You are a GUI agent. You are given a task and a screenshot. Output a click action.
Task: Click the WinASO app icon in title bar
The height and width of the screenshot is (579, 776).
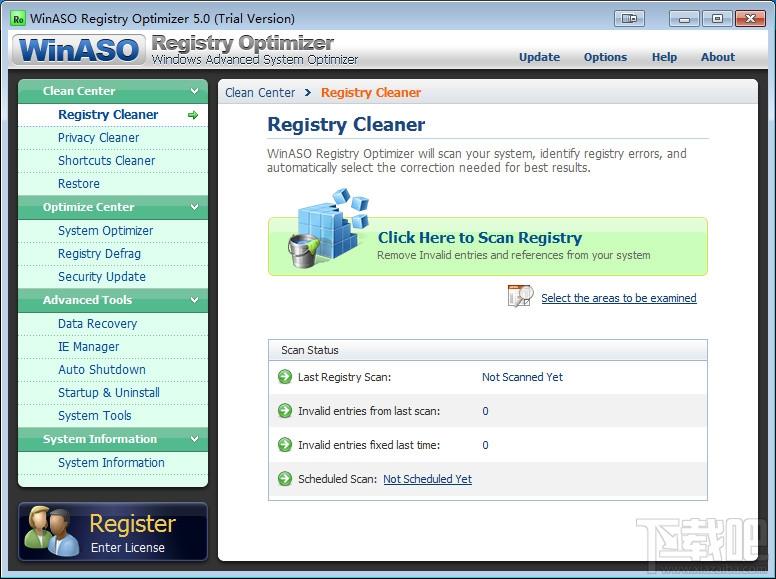(18, 19)
